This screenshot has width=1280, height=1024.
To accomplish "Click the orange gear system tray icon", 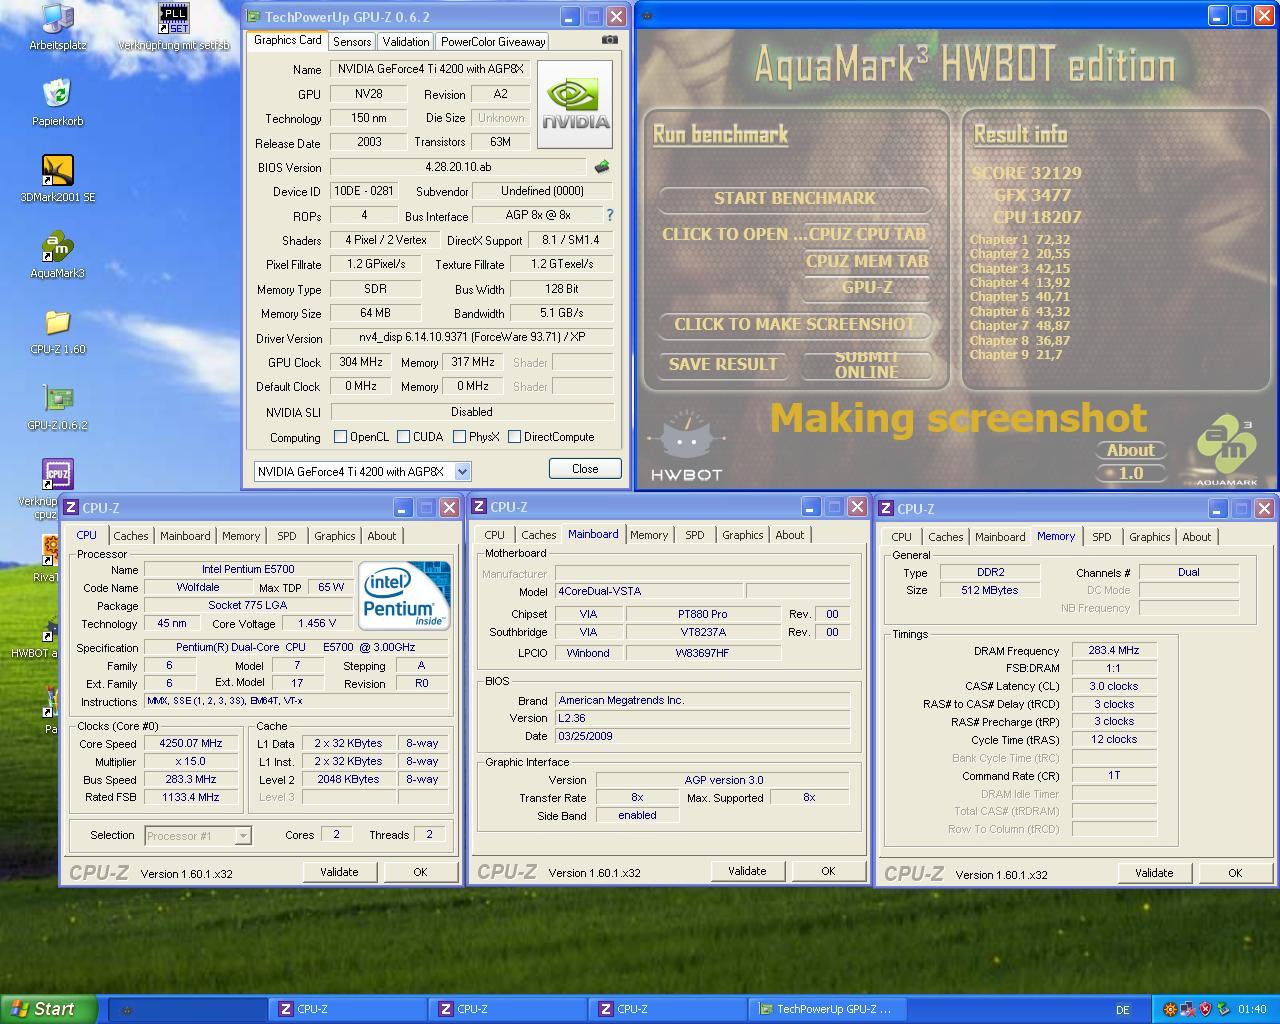I will tap(1169, 1009).
